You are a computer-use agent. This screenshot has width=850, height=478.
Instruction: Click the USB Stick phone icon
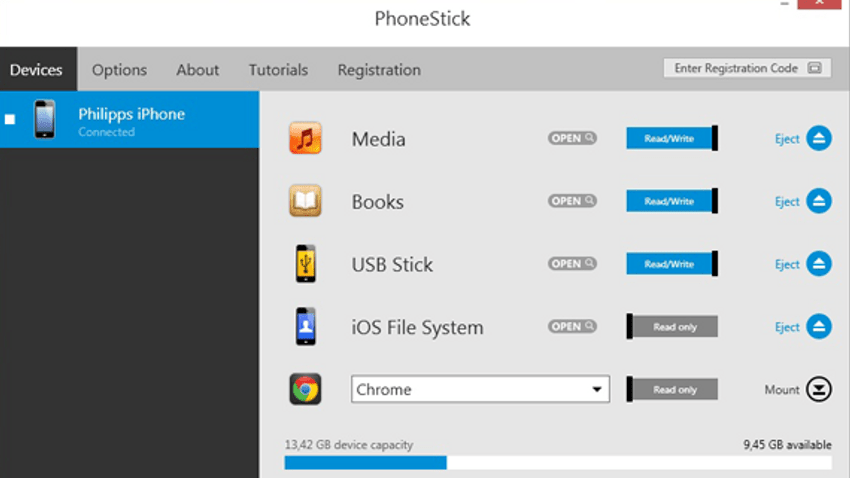tap(306, 264)
